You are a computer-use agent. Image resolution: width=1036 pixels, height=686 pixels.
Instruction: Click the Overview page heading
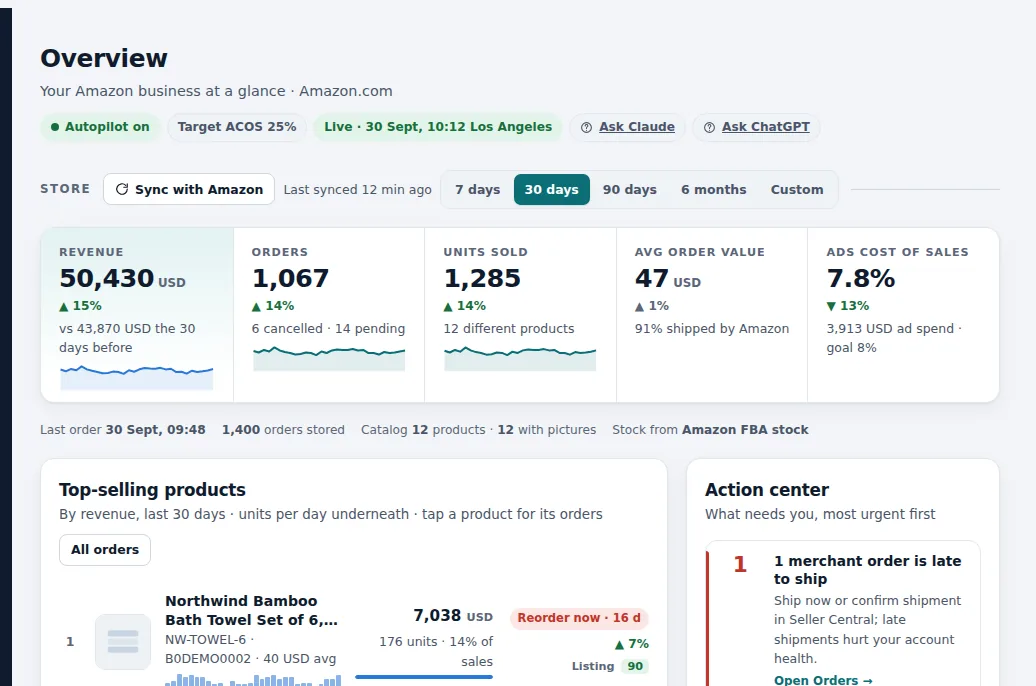point(104,58)
